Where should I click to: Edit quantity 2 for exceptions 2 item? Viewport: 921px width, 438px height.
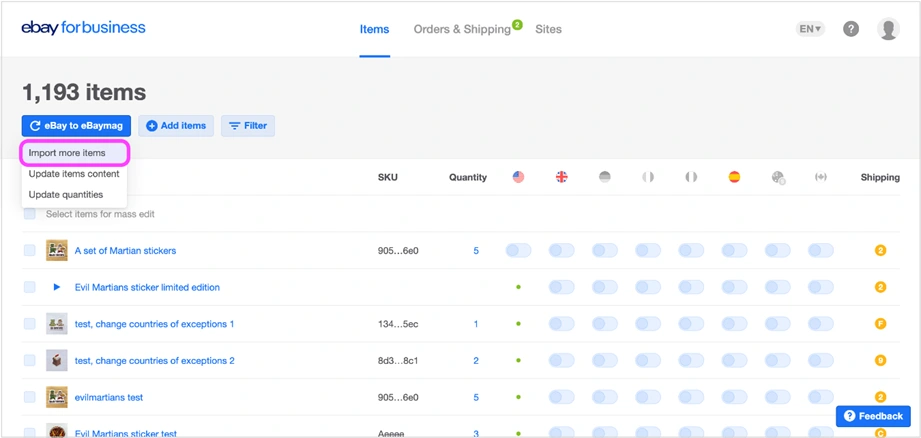pos(476,360)
